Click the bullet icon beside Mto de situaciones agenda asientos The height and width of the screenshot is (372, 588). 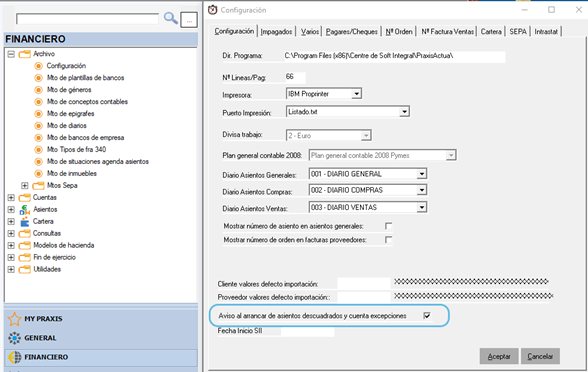[38, 162]
